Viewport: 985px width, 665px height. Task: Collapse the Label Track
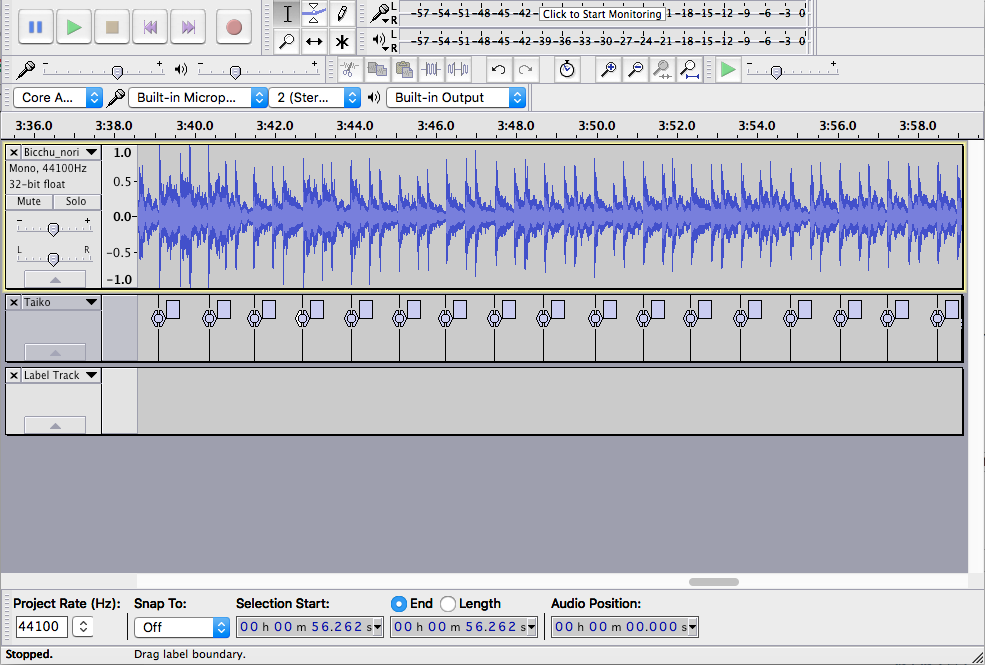(x=55, y=424)
